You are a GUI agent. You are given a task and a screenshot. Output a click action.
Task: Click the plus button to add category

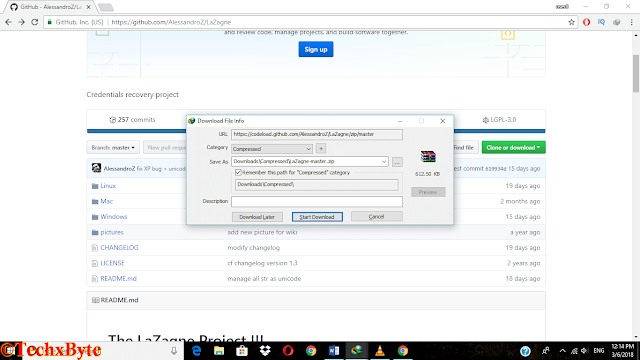click(x=321, y=149)
